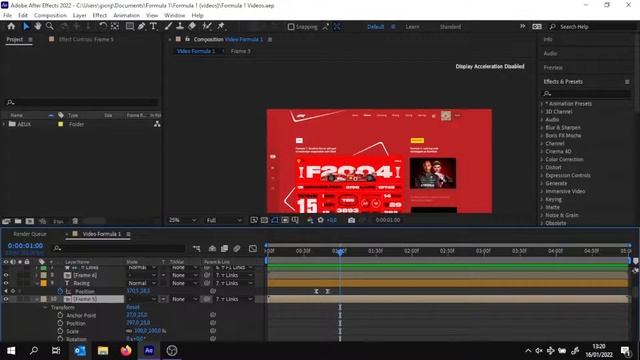Open the Frame 3 breadcrumb in viewer
Image resolution: width=640 pixels, height=360 pixels.
click(x=240, y=51)
